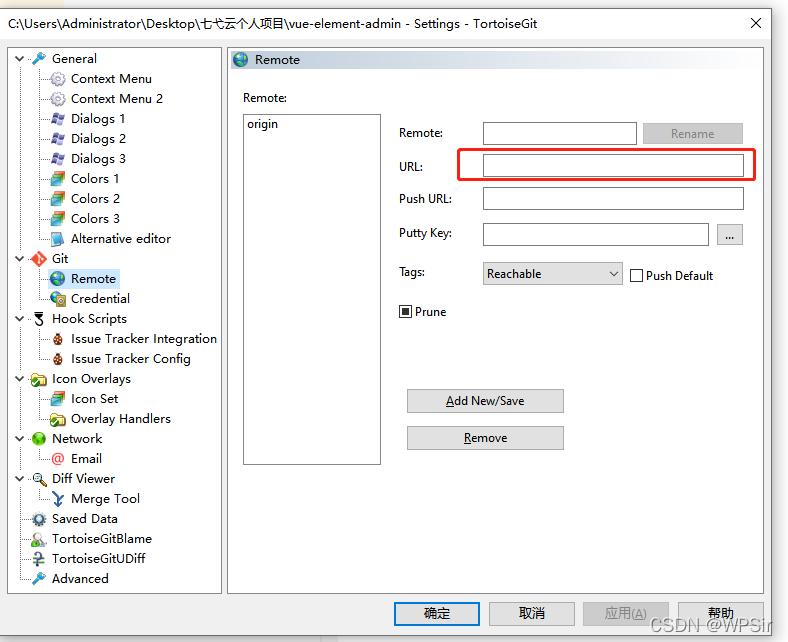Click the Remote globe icon in tree
Viewport: 788px width, 642px height.
coord(58,279)
